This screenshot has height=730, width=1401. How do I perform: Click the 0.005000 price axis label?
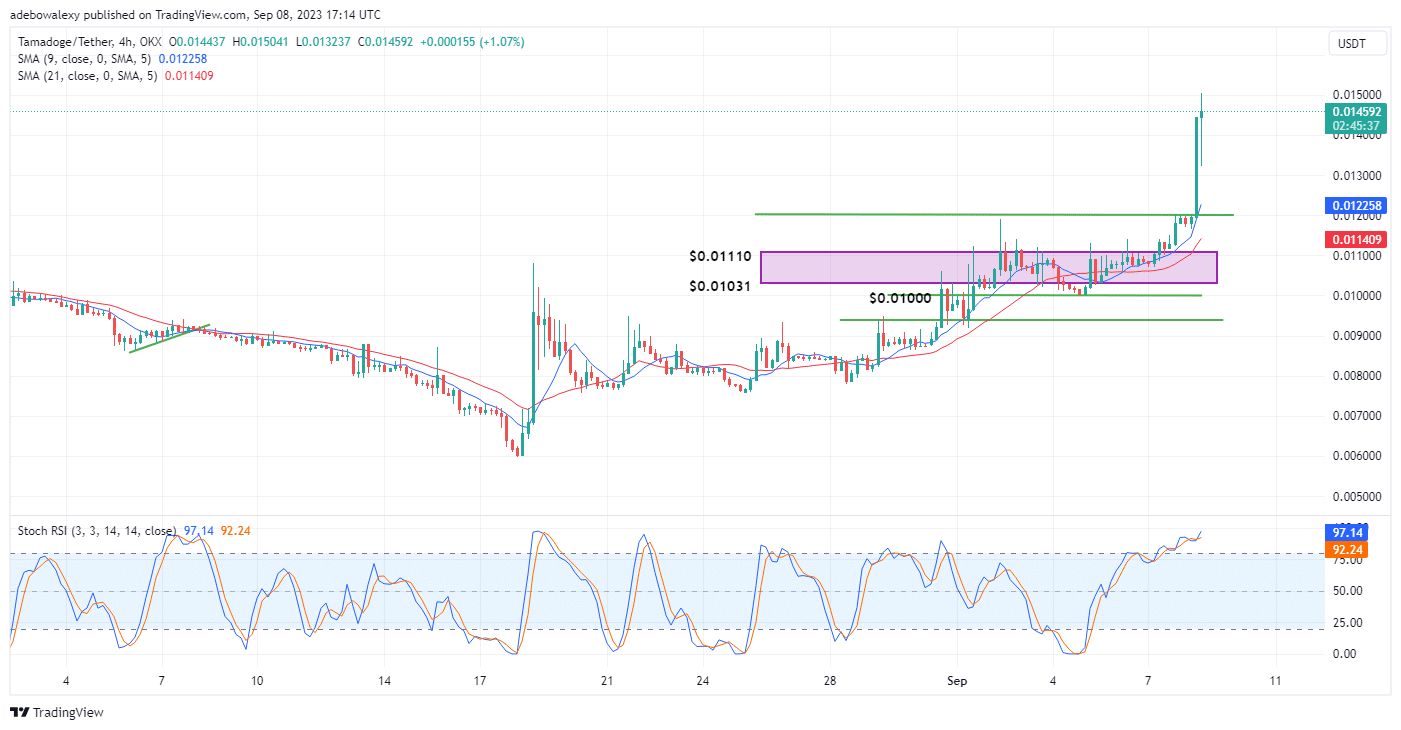pos(1356,496)
